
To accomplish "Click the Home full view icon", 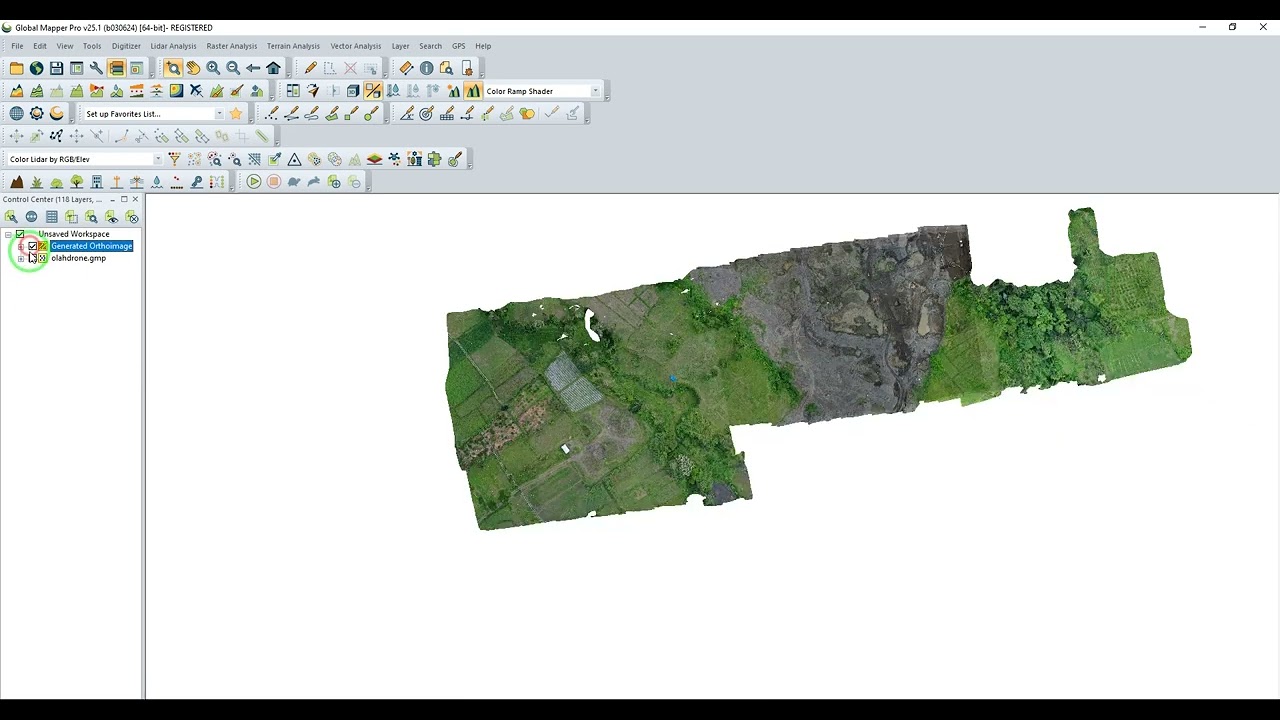I will (x=273, y=68).
